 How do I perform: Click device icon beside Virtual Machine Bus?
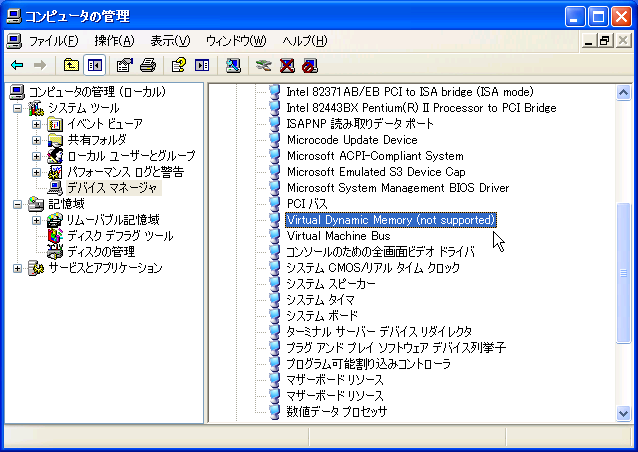(275, 236)
